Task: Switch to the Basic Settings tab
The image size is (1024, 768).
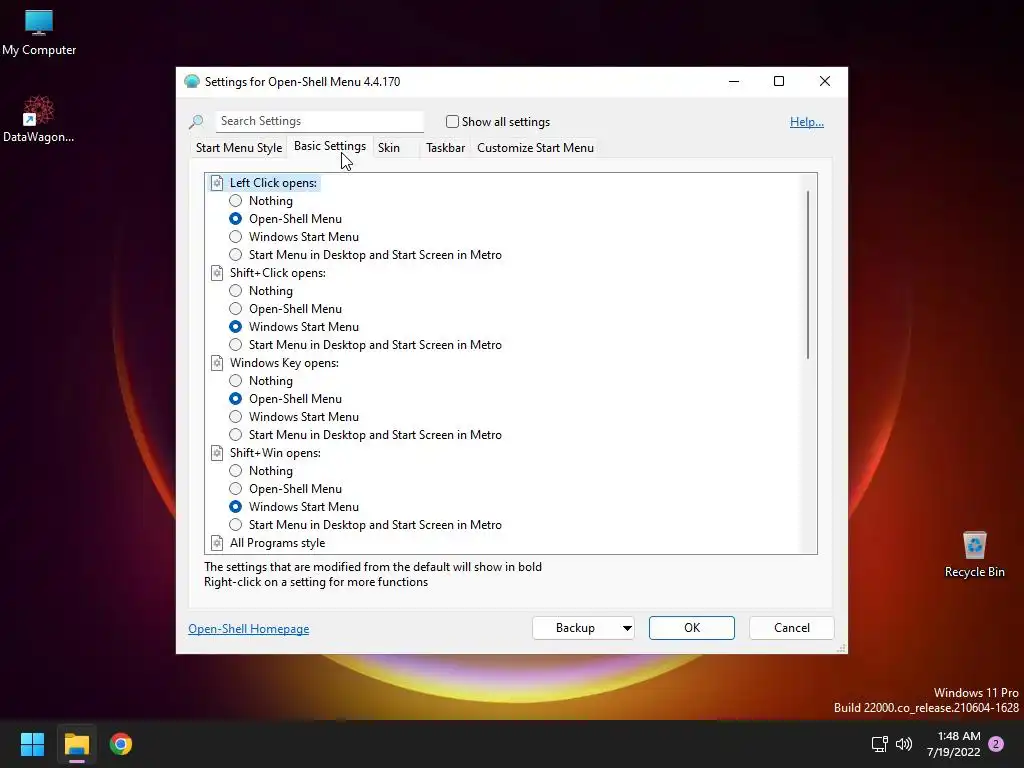Action: (x=330, y=146)
